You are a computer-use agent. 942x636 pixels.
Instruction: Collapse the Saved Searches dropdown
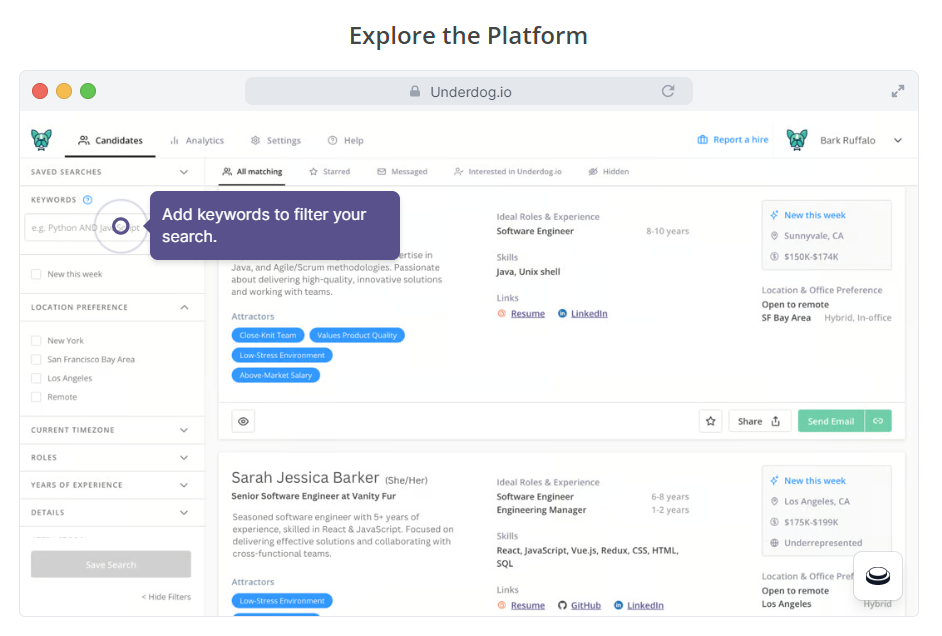pyautogui.click(x=185, y=172)
